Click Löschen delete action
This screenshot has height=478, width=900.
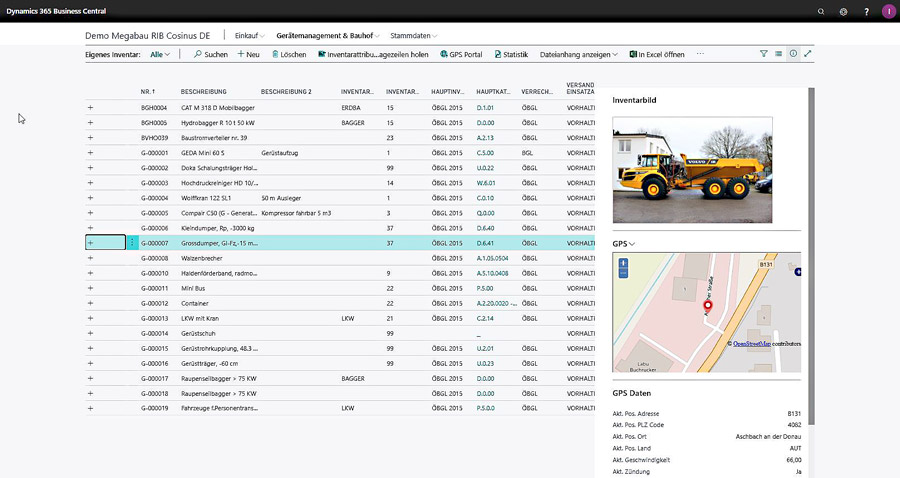[289, 55]
